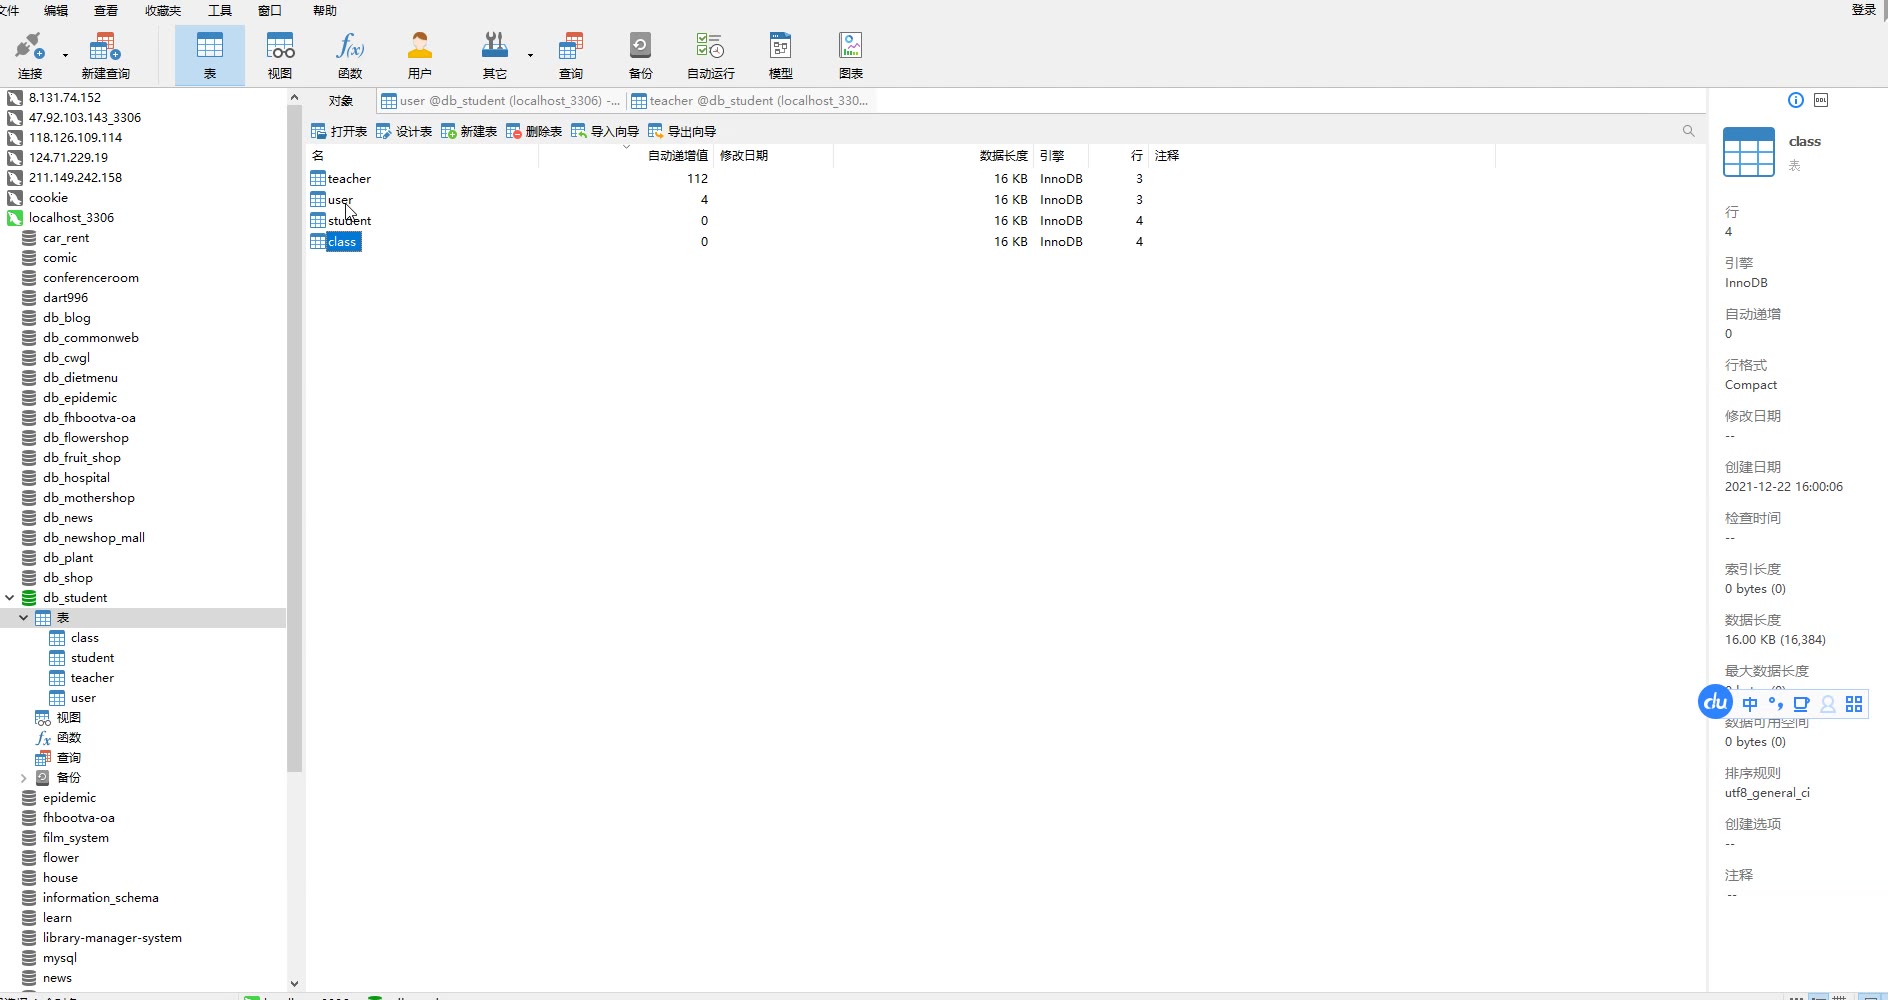
Task: Open the 查看 (View) menu
Action: pos(106,10)
